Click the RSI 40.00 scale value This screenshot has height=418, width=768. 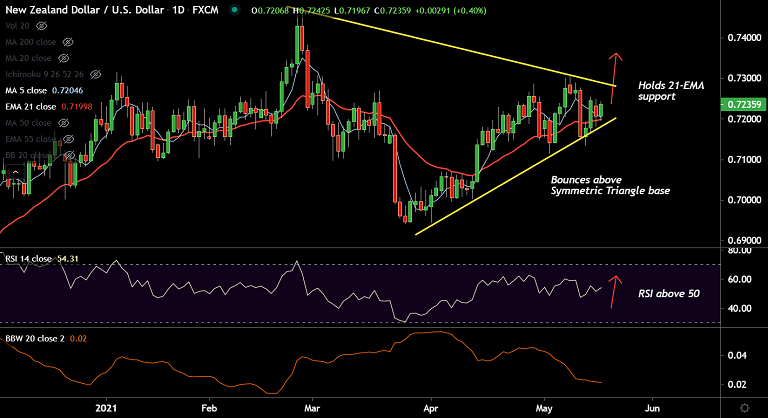click(740, 308)
